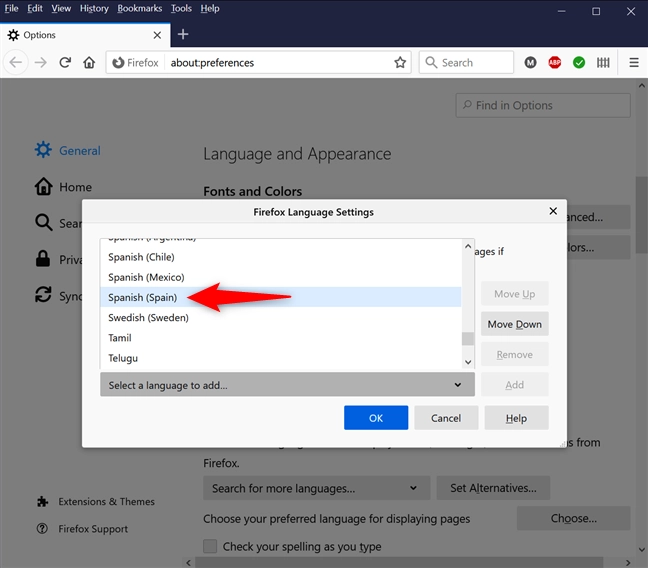The width and height of the screenshot is (648, 568).
Task: Select the General gear icon in the sidebar
Action: coord(43,150)
